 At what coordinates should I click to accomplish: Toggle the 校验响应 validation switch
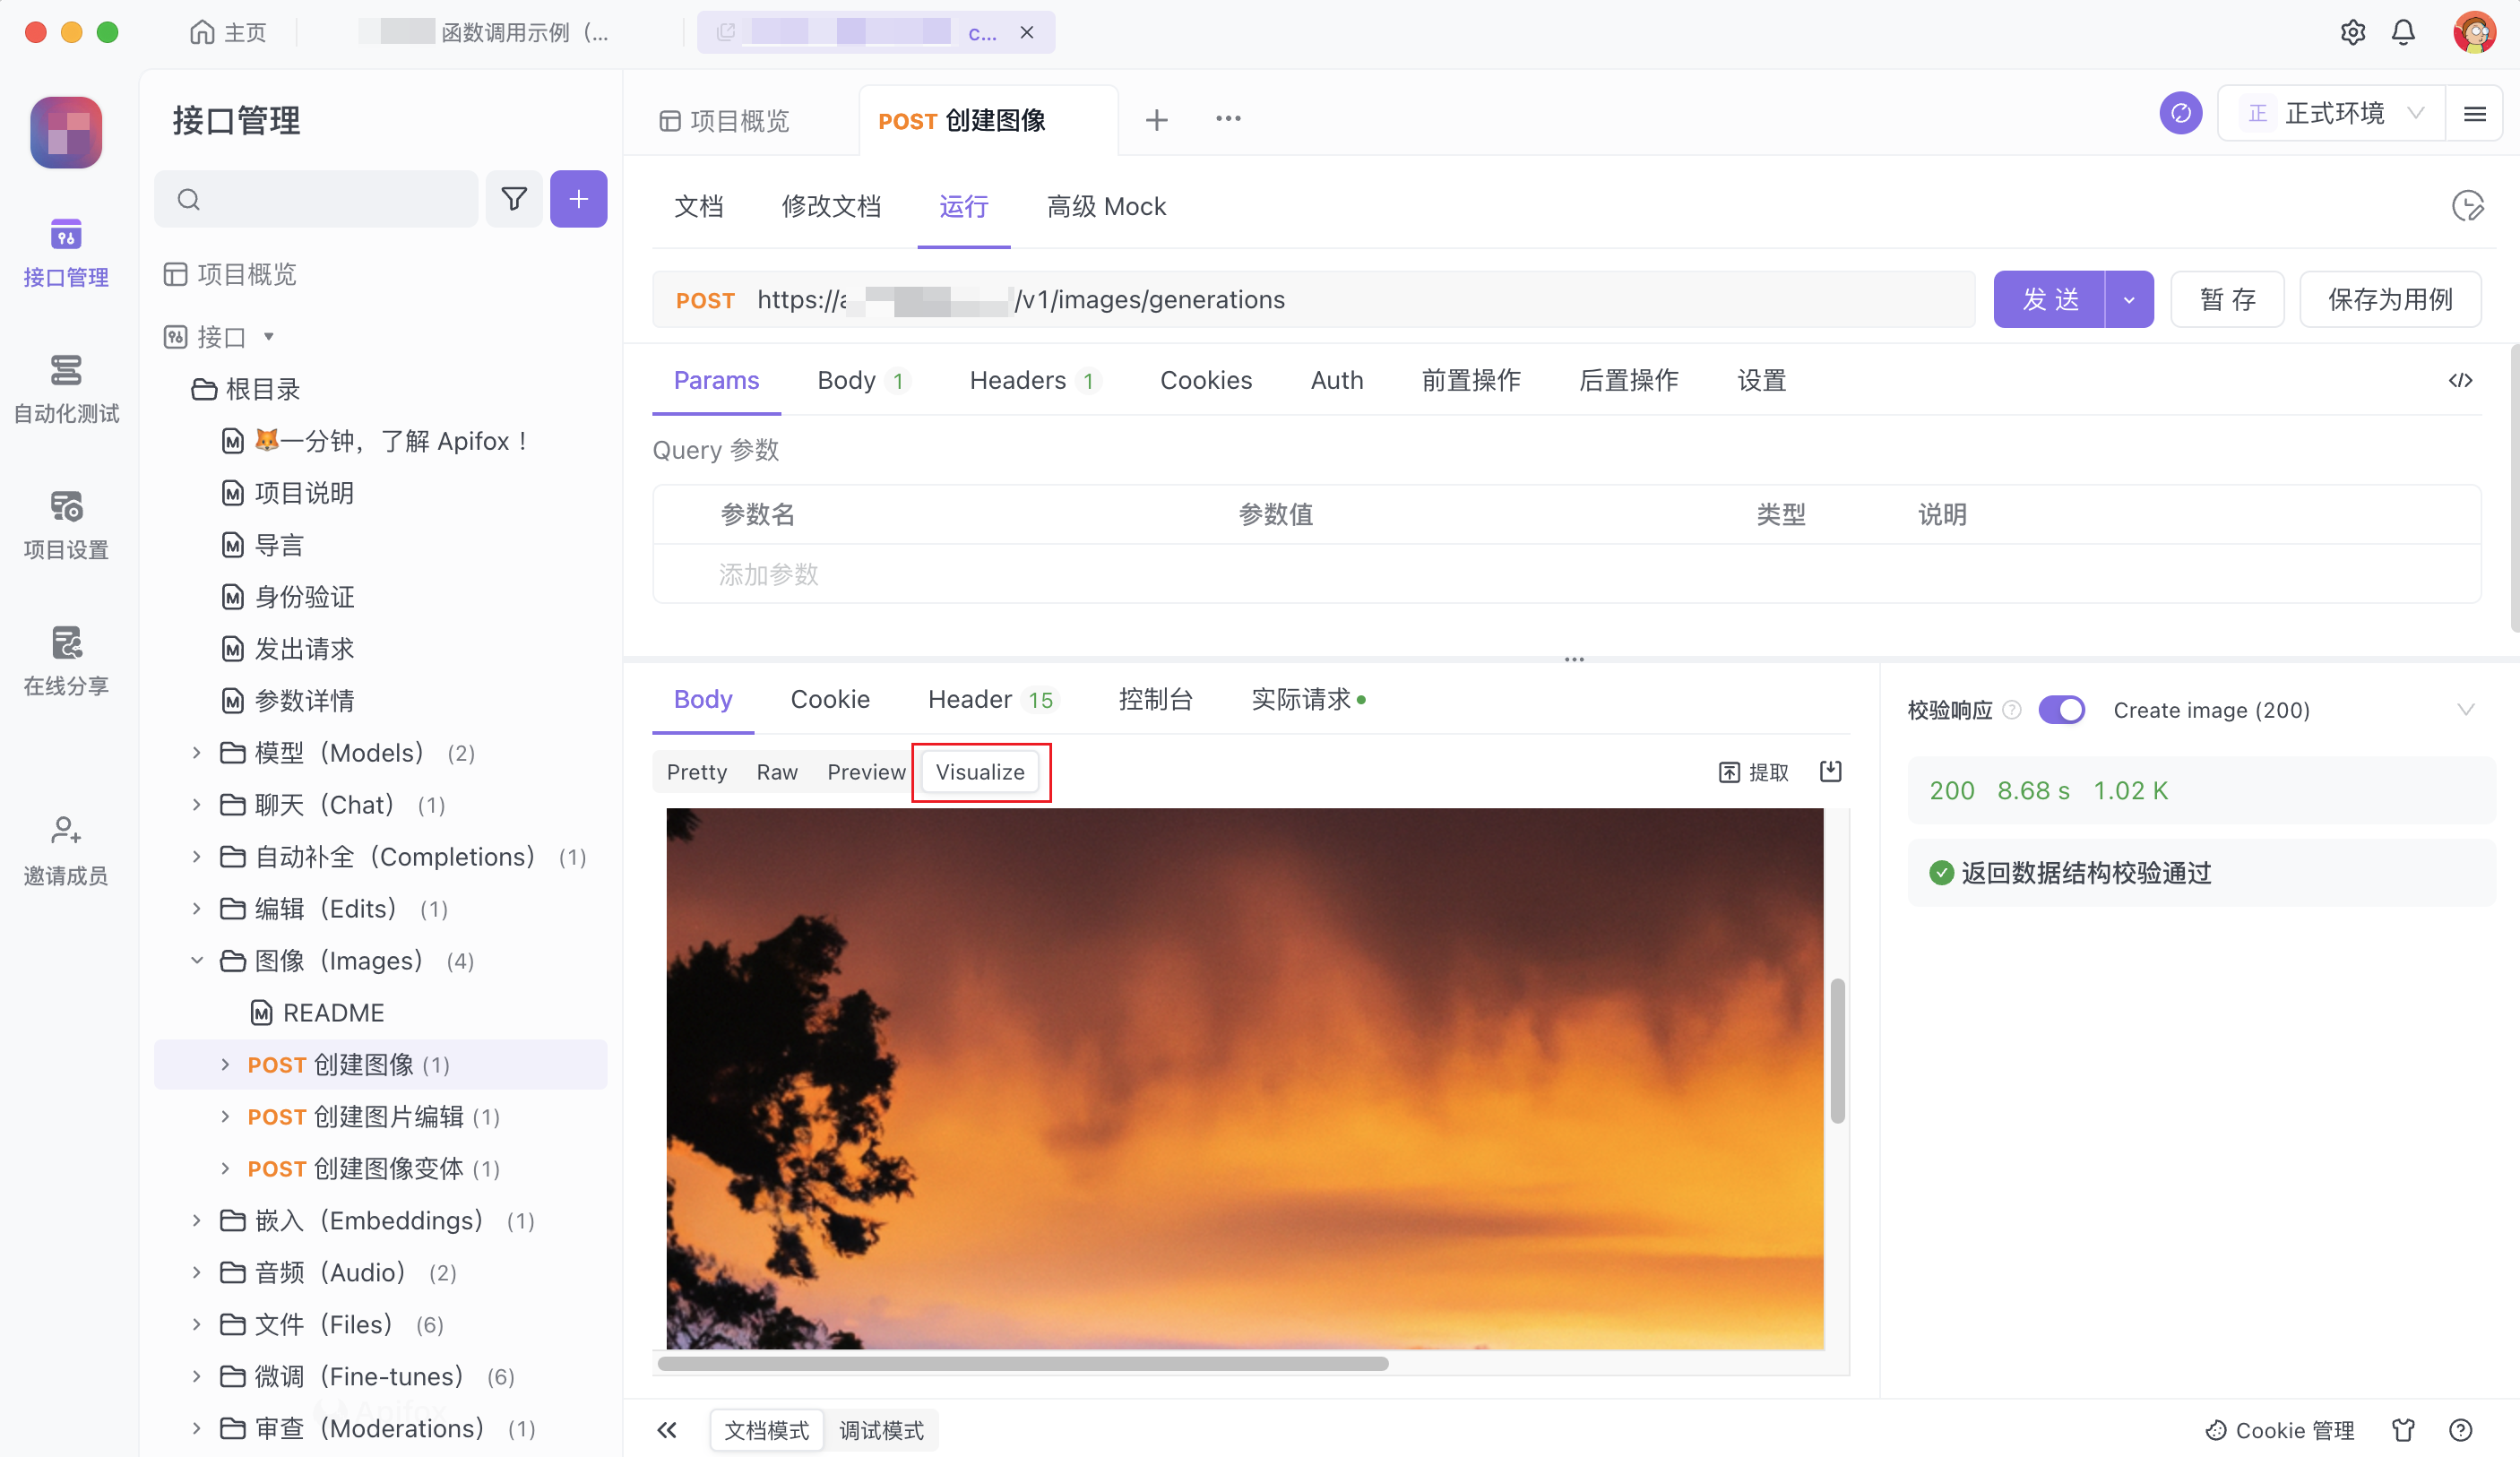click(2062, 709)
